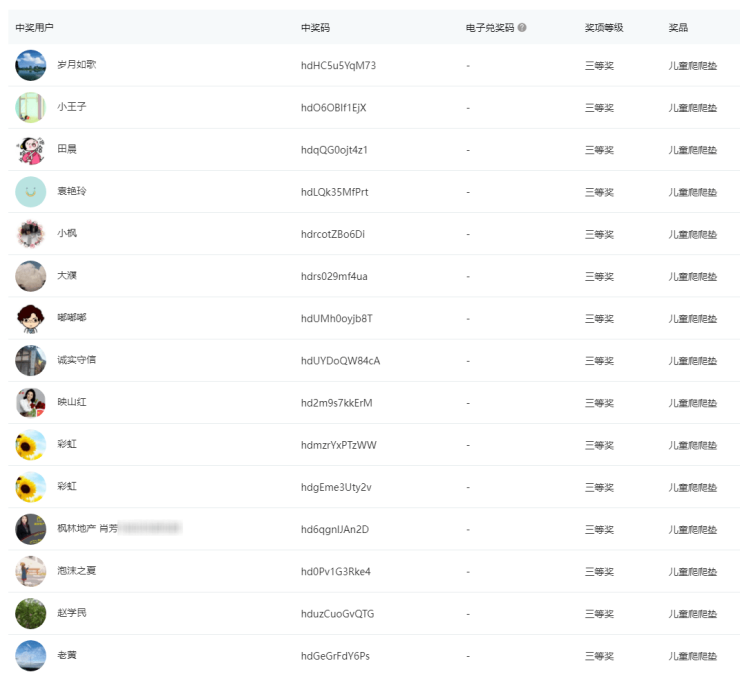Select the user name 赵学民
This screenshot has height=681, width=740.
point(72,613)
